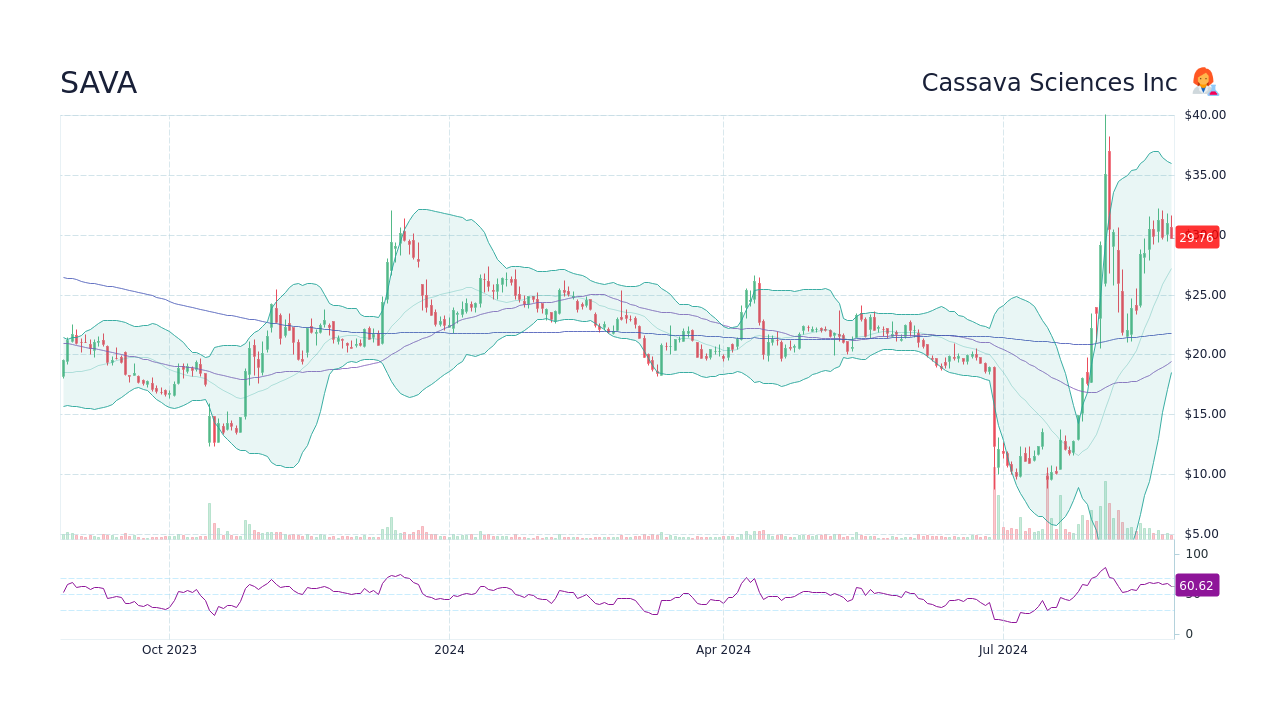
Task: Click the 2024 date axis label
Action: coord(449,650)
